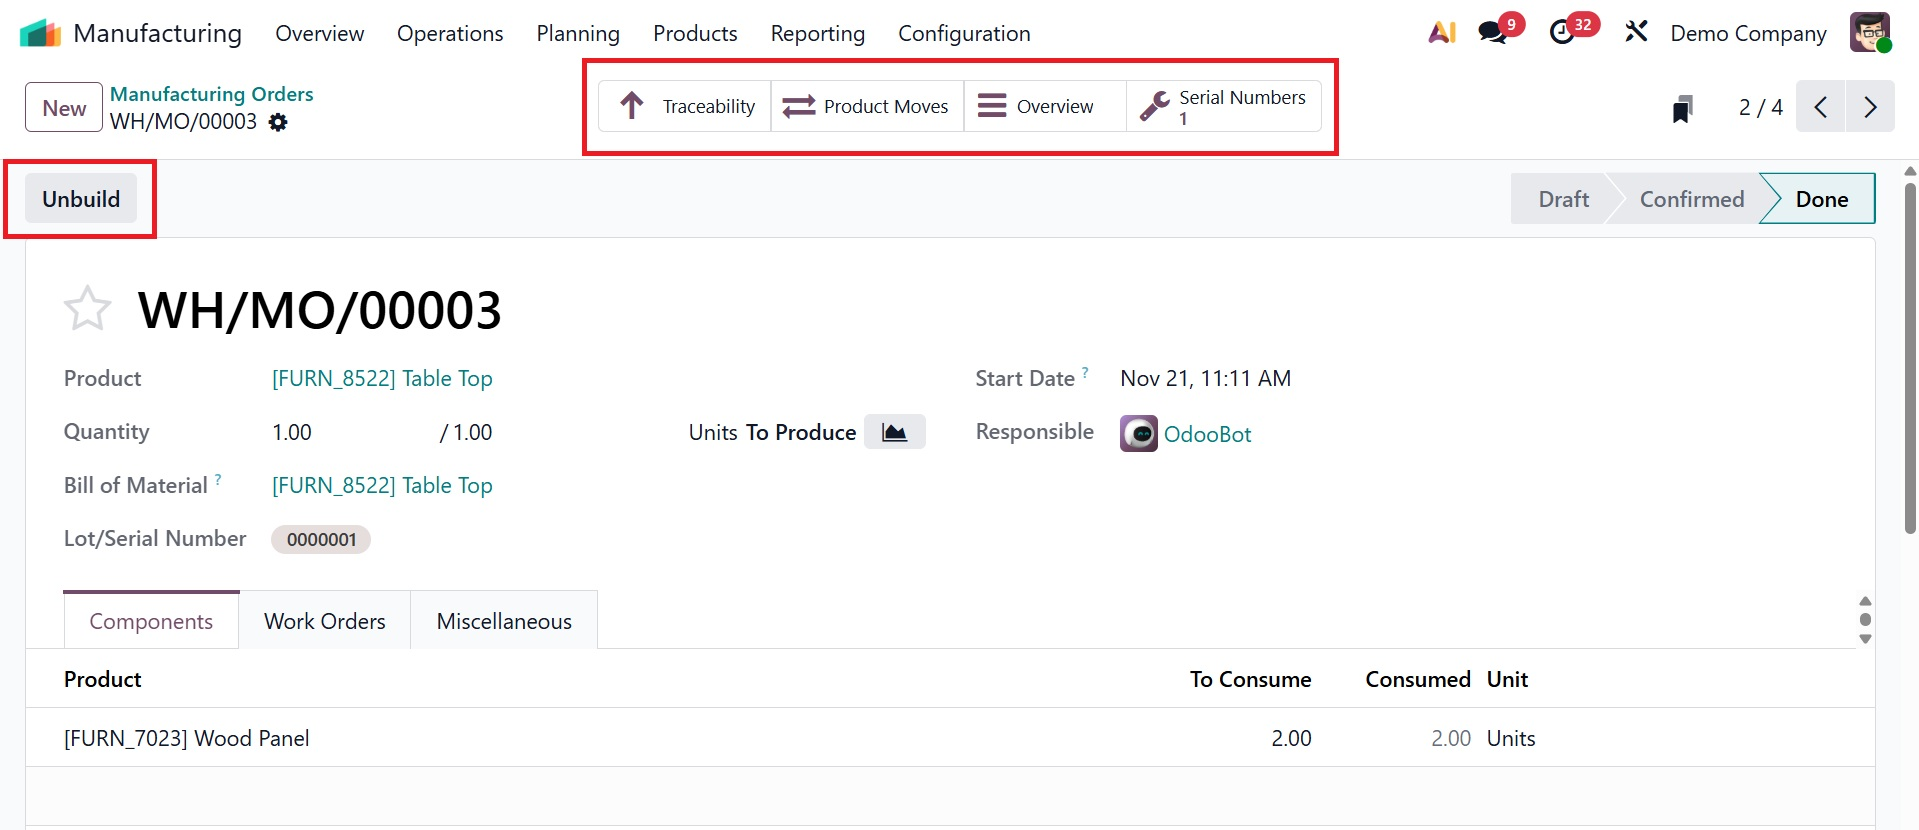The image size is (1919, 830).
Task: Go to previous record arrow
Action: pyautogui.click(x=1821, y=107)
